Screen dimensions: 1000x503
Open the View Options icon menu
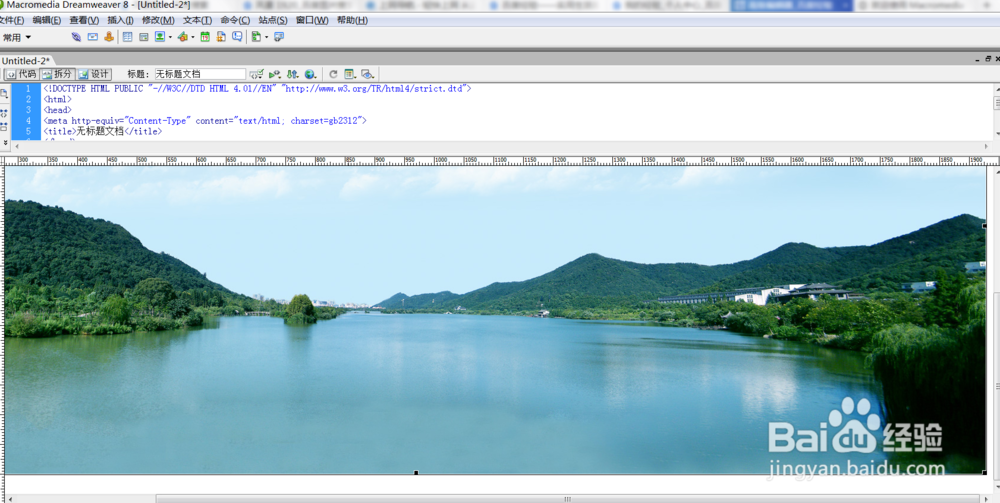(350, 74)
